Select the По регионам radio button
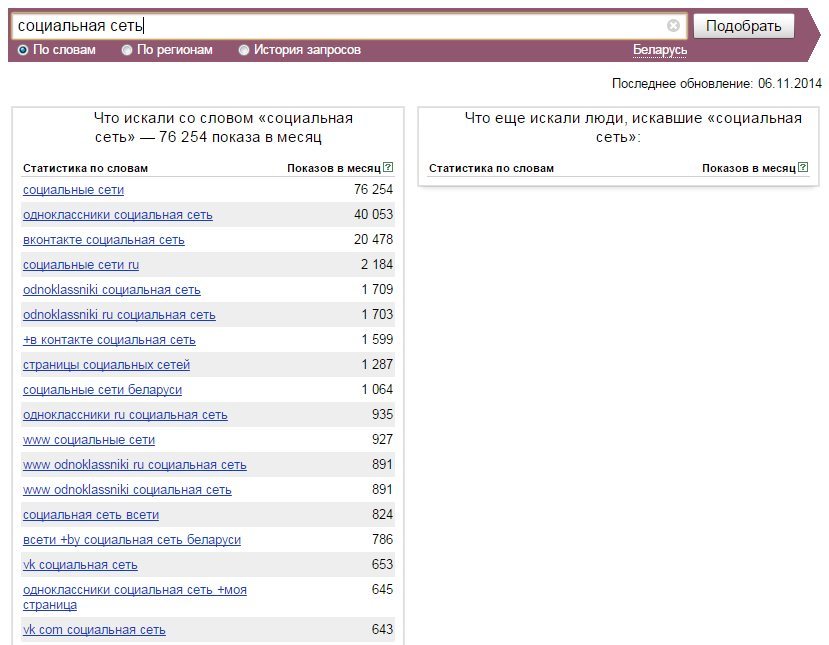 [x=127, y=50]
